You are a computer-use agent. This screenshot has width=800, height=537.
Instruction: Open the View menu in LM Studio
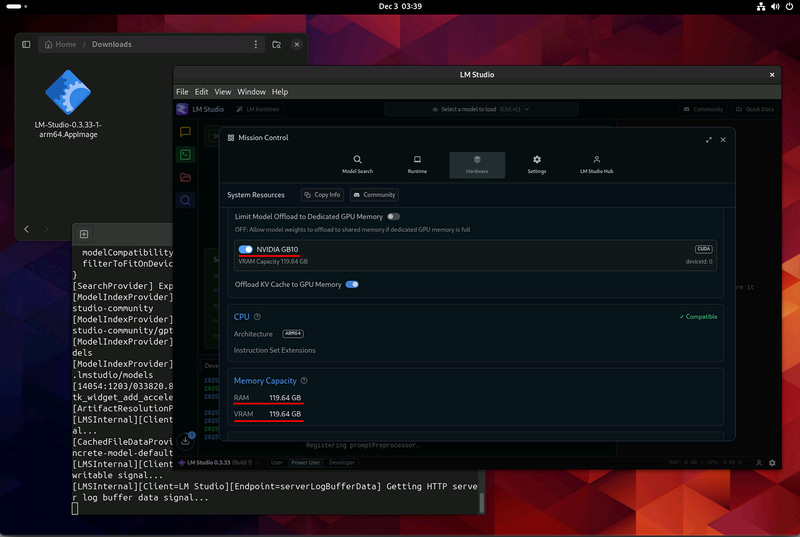tap(222, 92)
